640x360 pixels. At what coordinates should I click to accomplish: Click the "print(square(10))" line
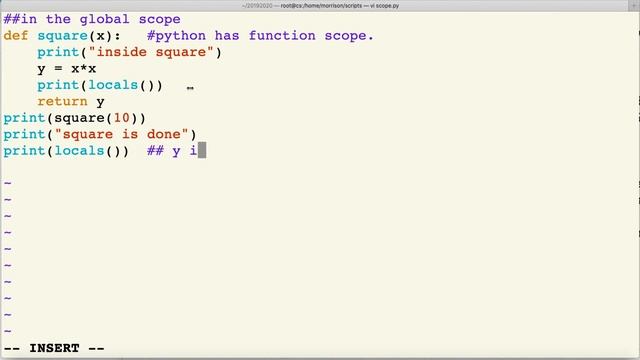click(x=74, y=118)
